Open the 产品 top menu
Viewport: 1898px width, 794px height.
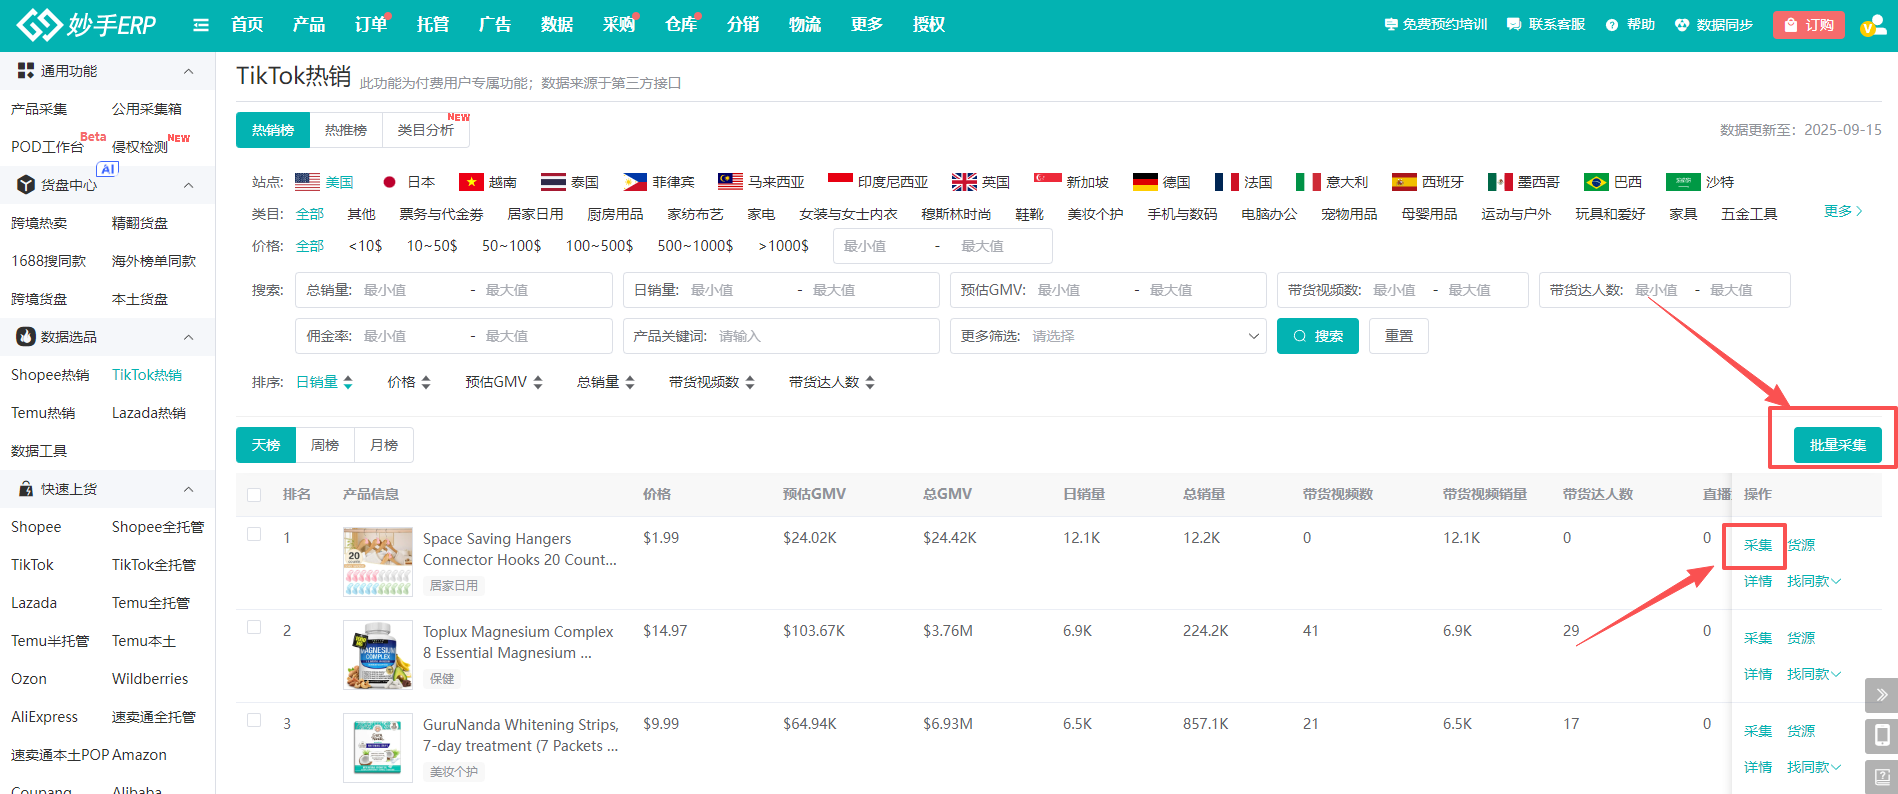309,25
